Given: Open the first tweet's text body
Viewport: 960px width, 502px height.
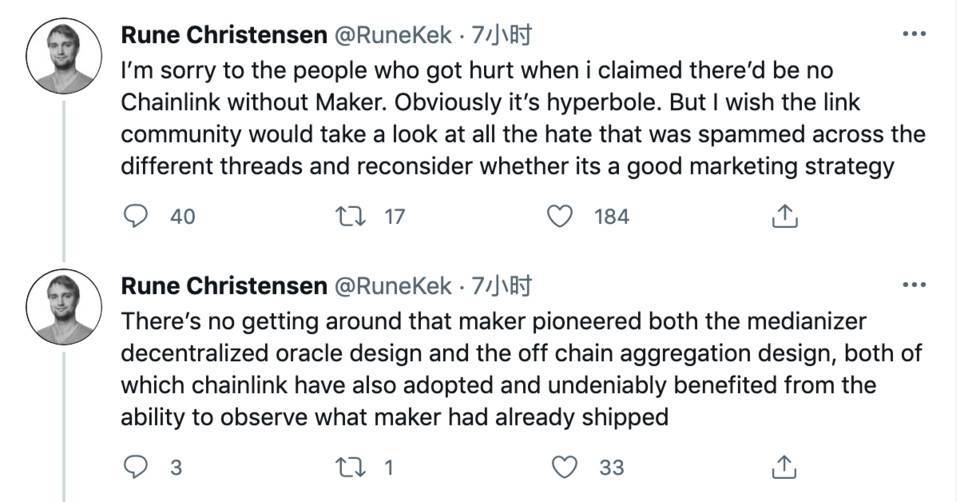Looking at the screenshot, I should click(500, 120).
